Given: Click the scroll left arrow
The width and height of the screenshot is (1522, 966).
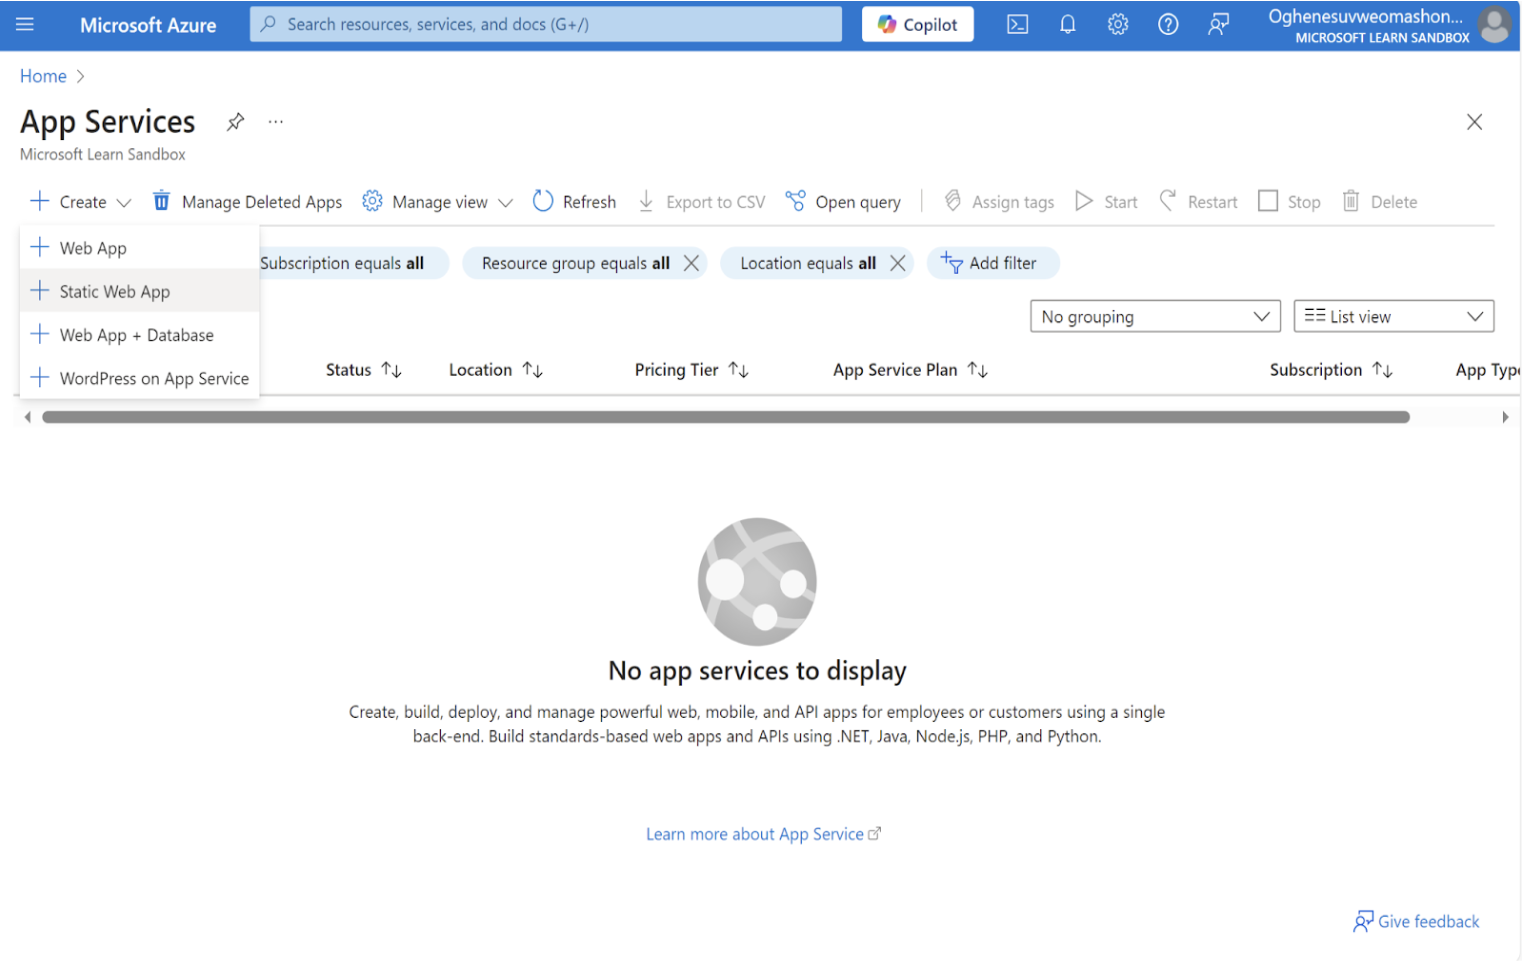Looking at the screenshot, I should tap(28, 417).
